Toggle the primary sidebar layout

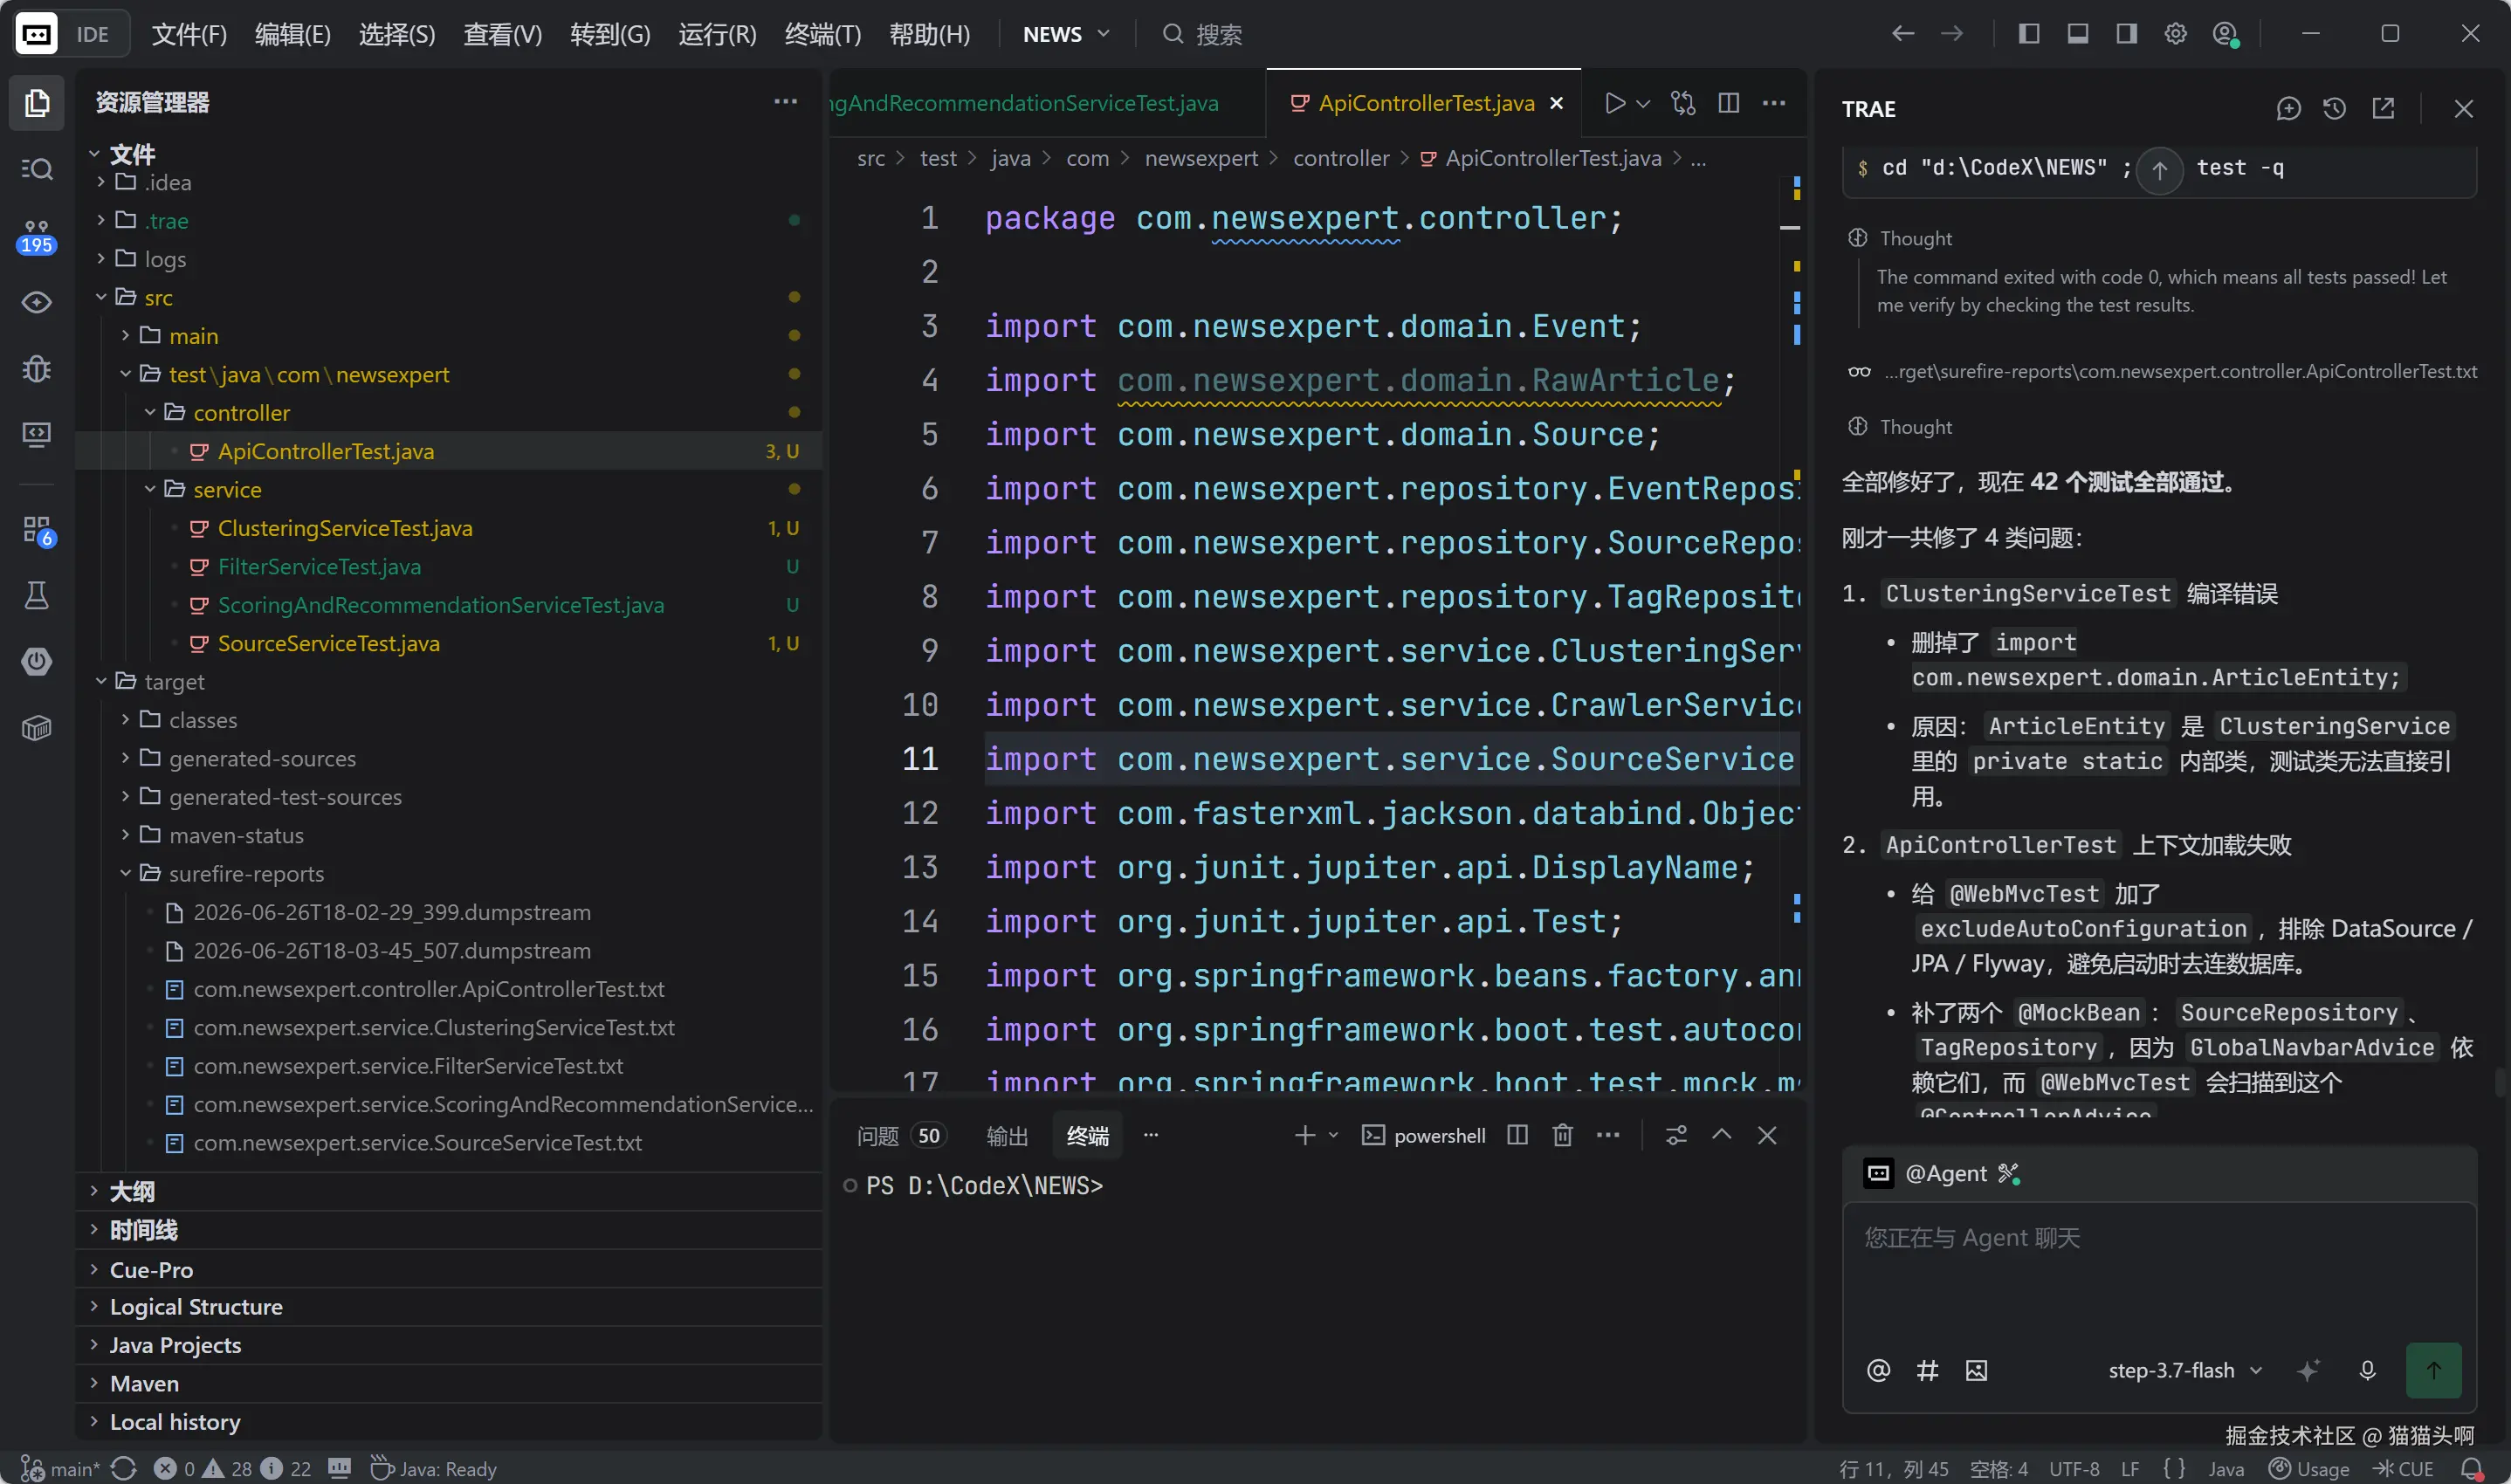(x=2028, y=34)
